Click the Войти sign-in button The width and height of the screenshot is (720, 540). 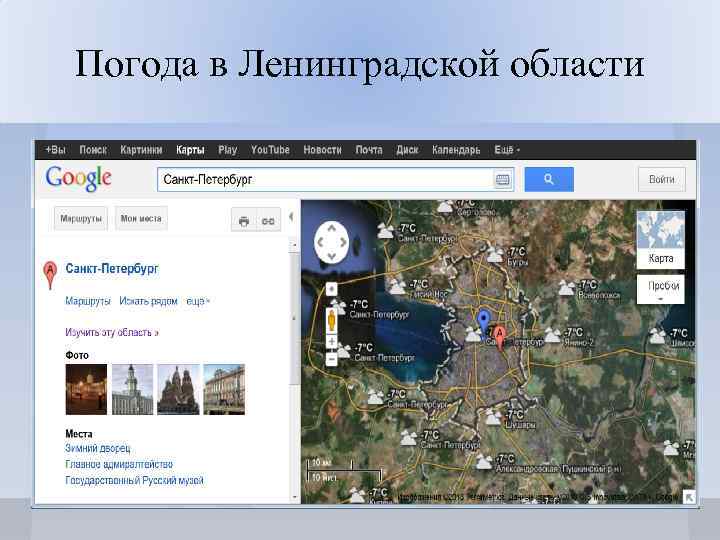661,179
